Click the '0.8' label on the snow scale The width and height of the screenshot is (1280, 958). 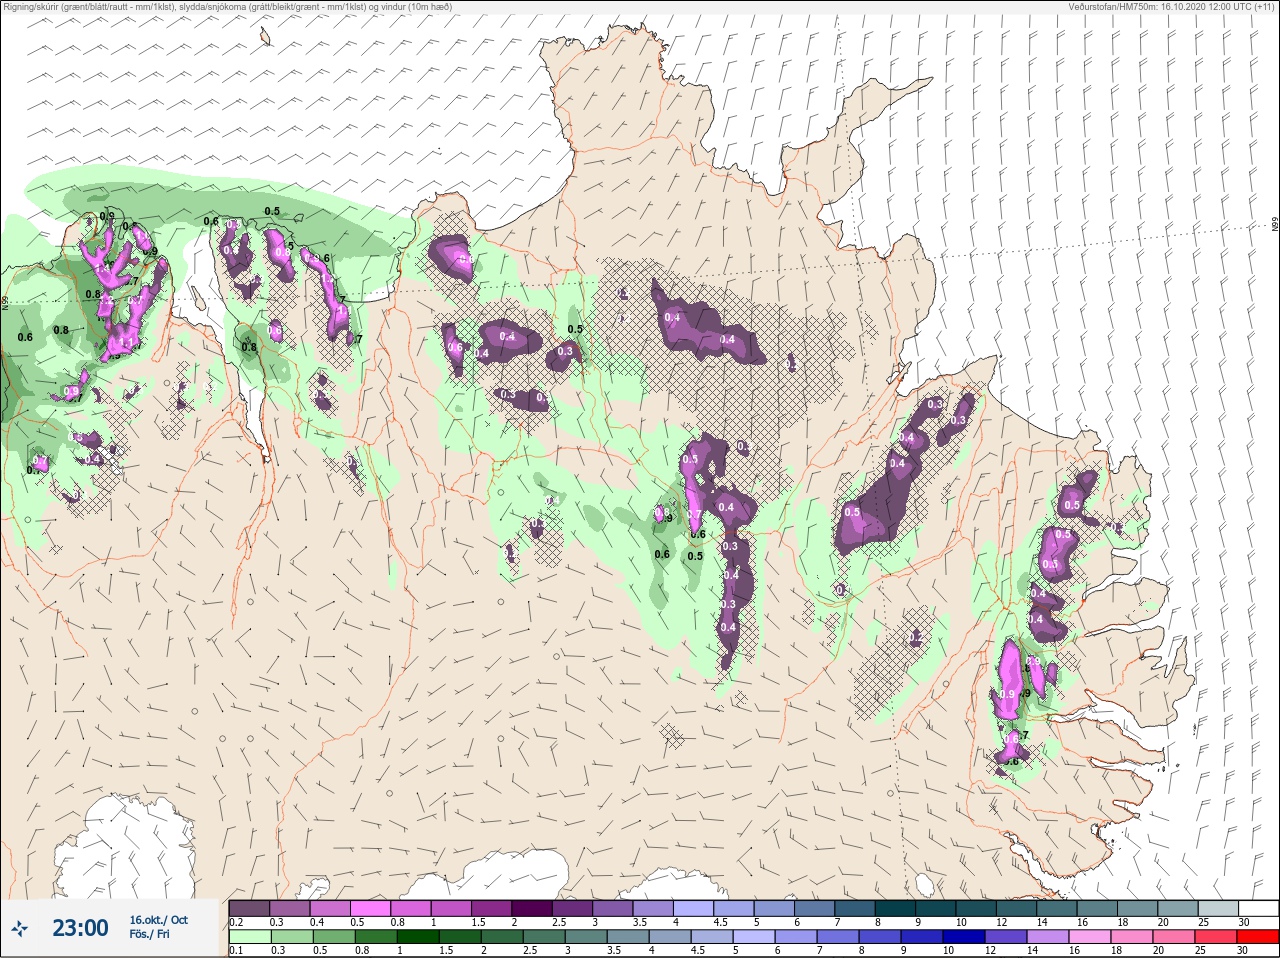[x=398, y=922]
